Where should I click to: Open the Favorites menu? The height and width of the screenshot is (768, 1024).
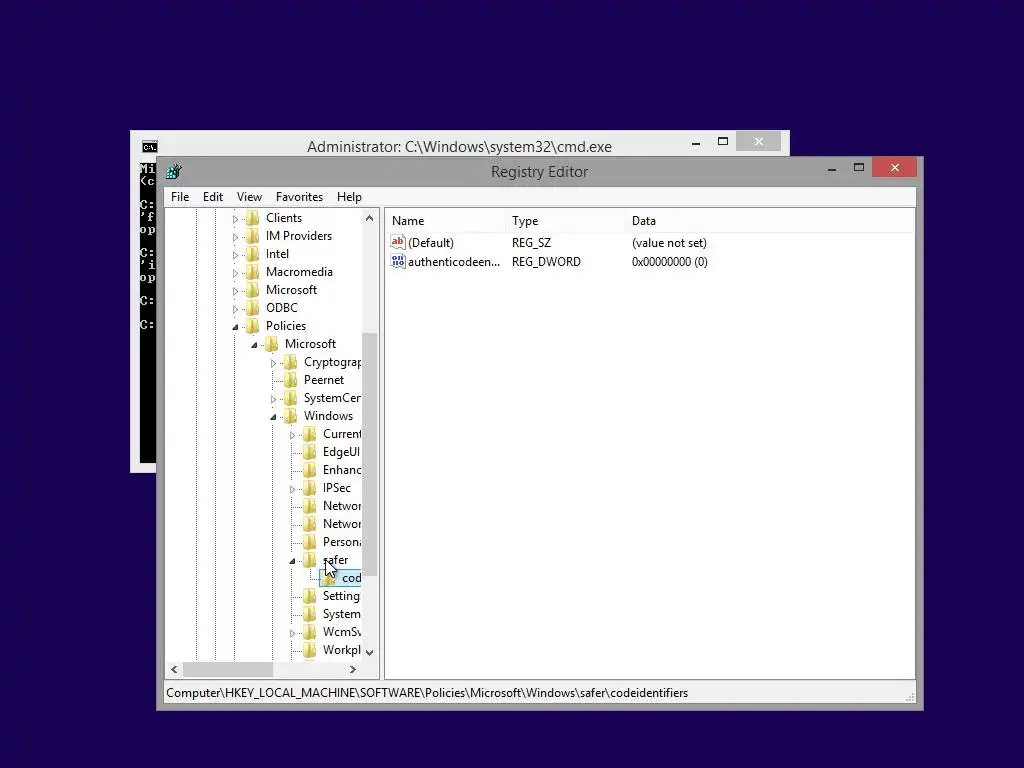coord(299,197)
